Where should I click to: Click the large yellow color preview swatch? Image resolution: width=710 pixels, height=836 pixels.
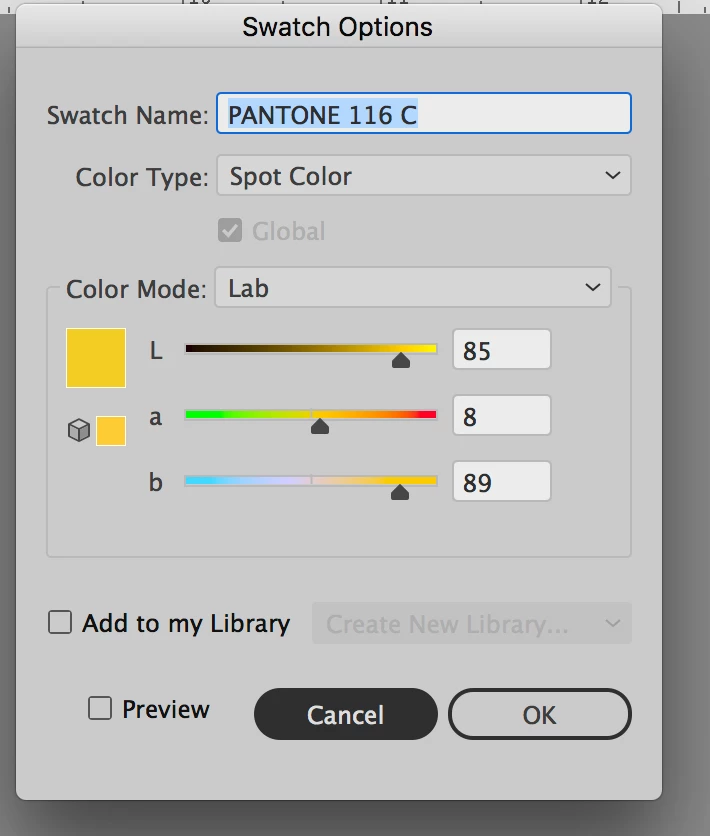click(96, 357)
